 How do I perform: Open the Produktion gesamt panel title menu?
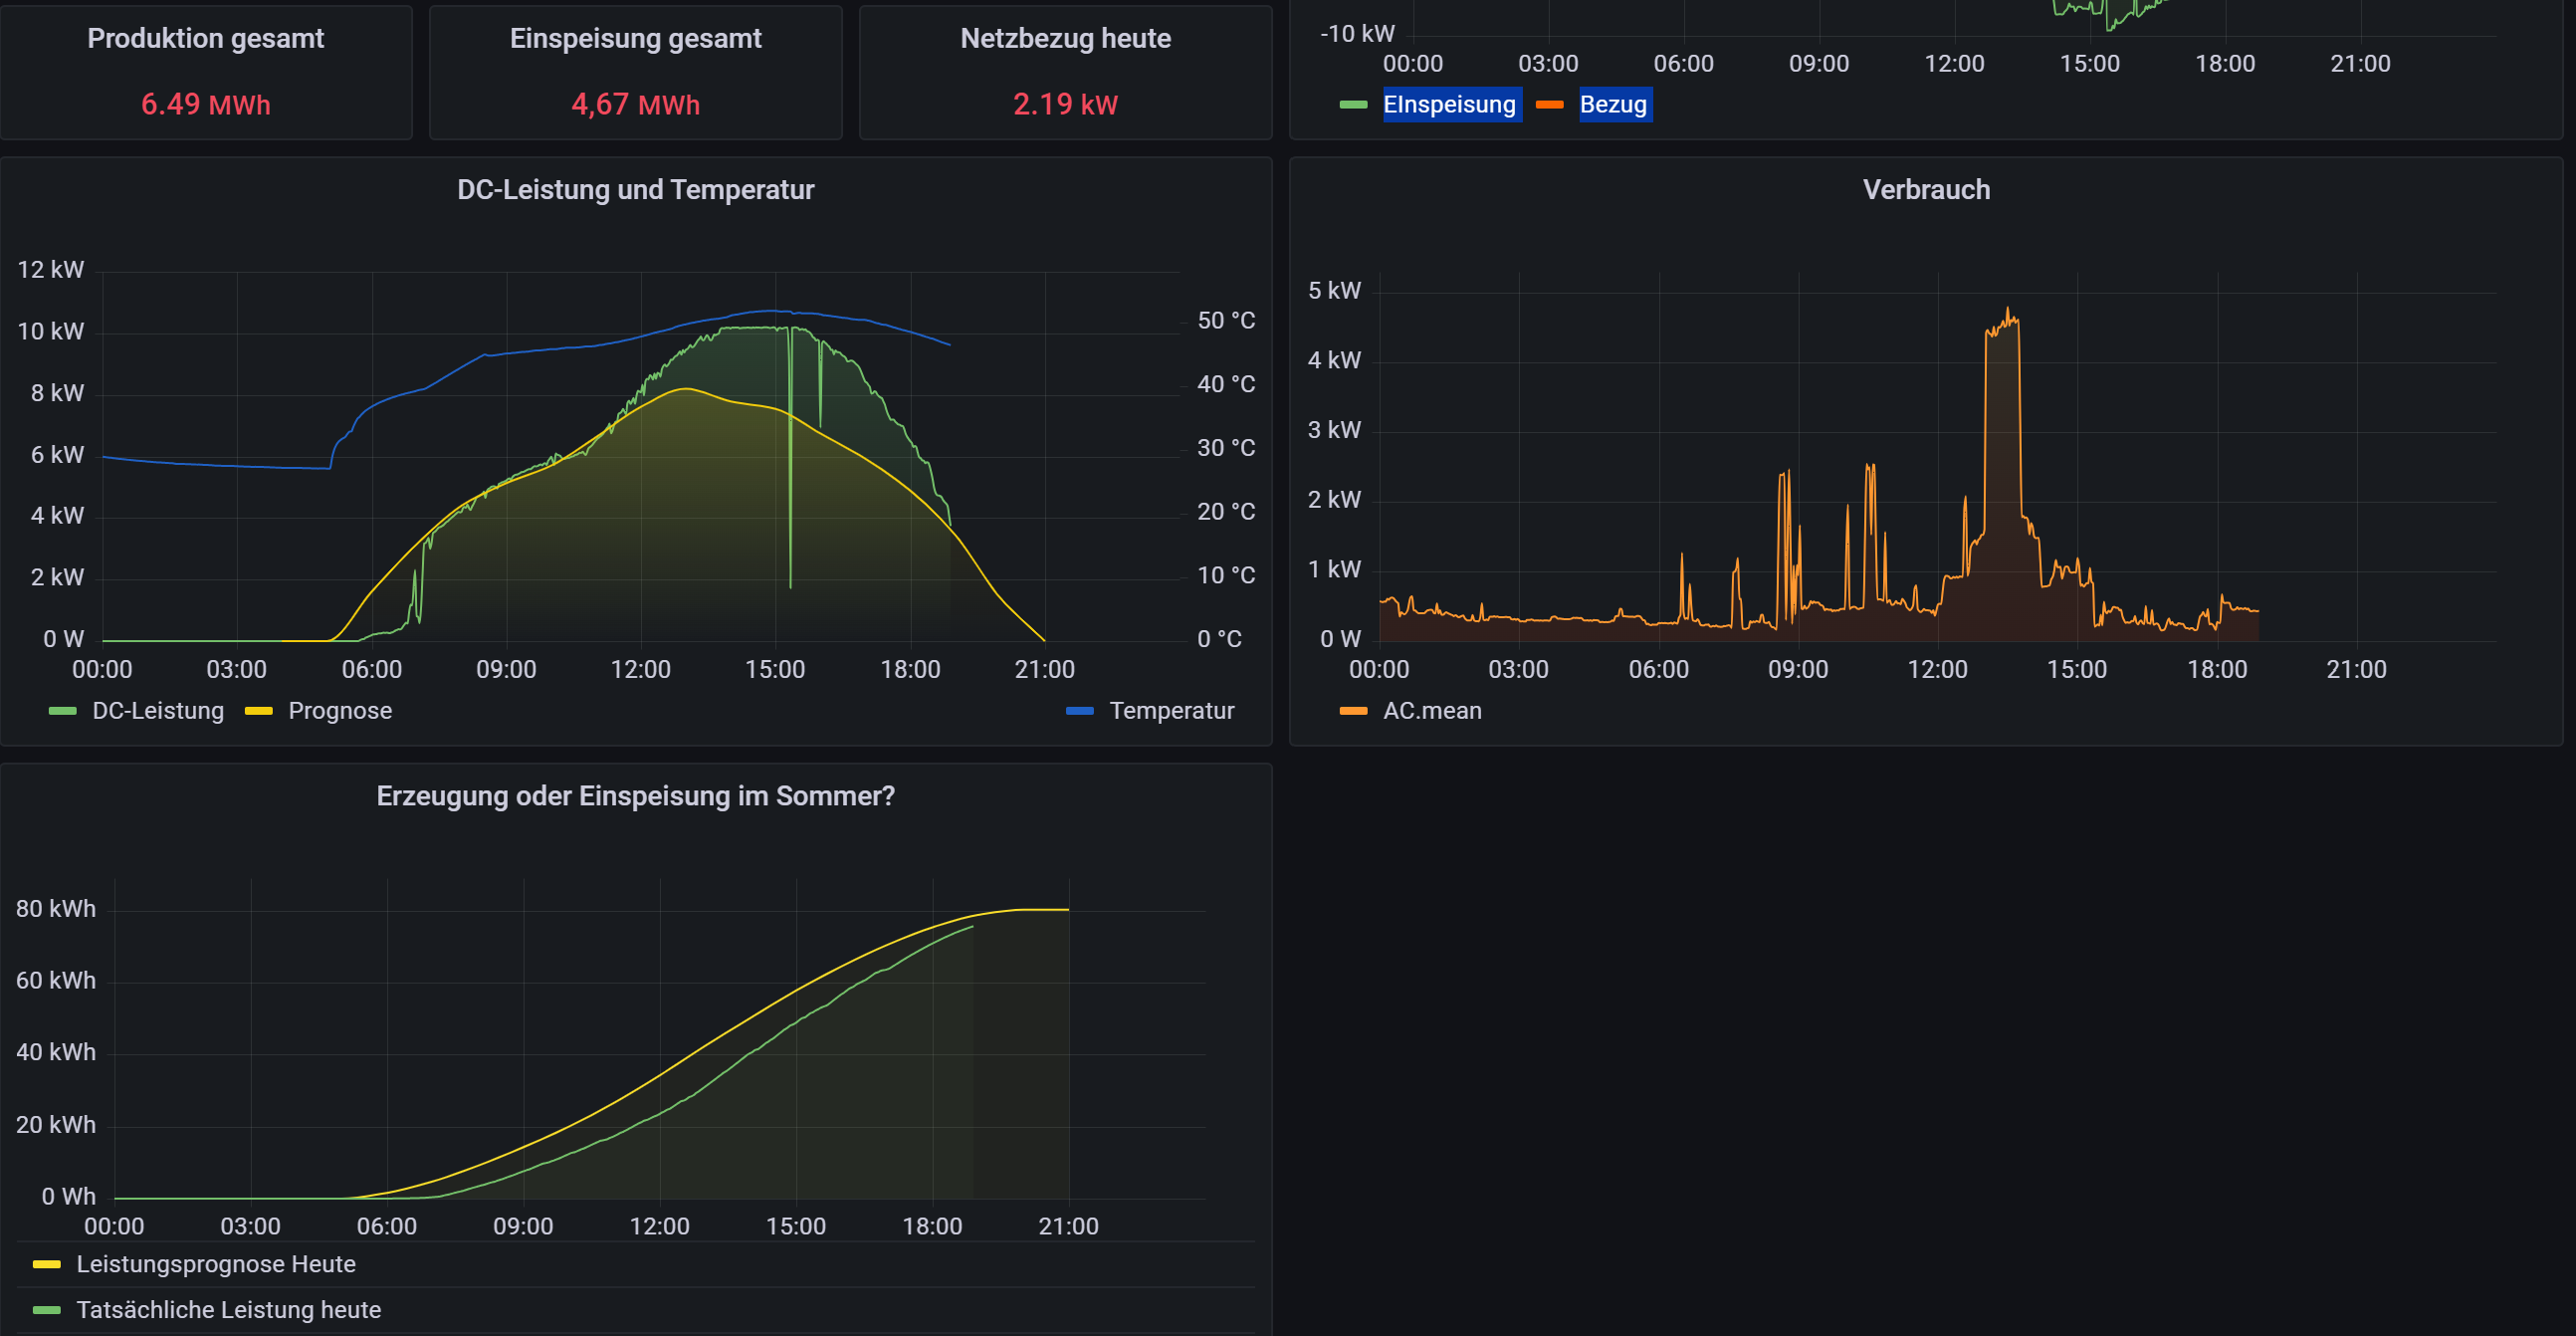(205, 39)
